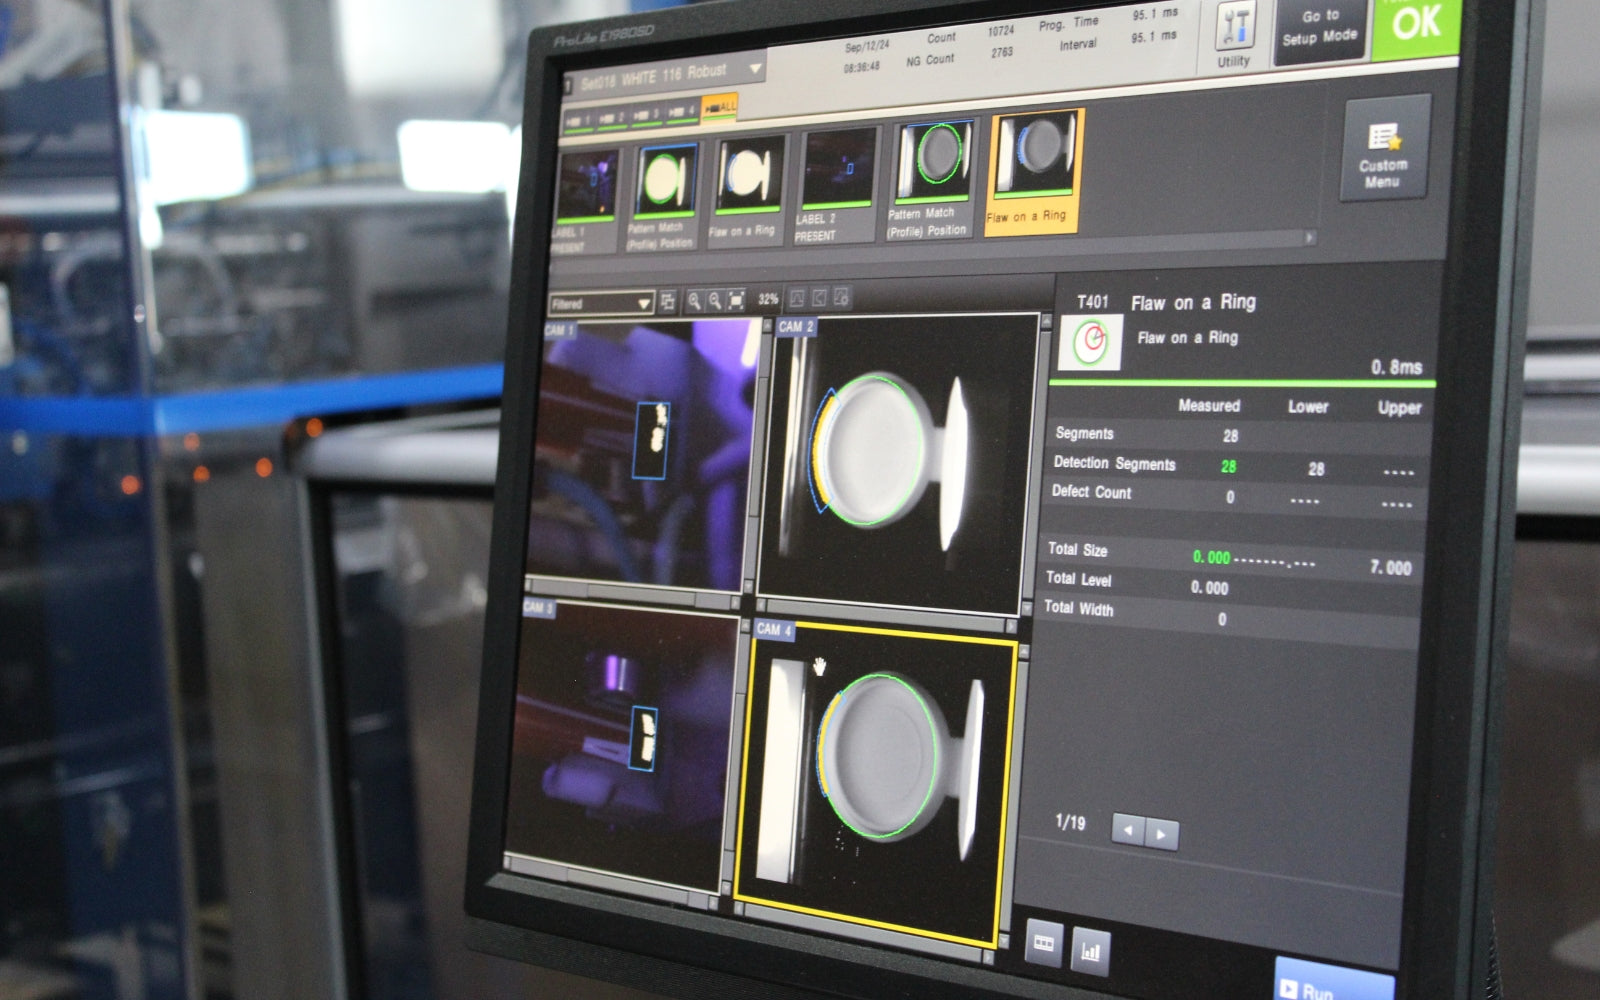Go to previous results page arrow
Image resolution: width=1600 pixels, height=1000 pixels.
[x=1128, y=831]
